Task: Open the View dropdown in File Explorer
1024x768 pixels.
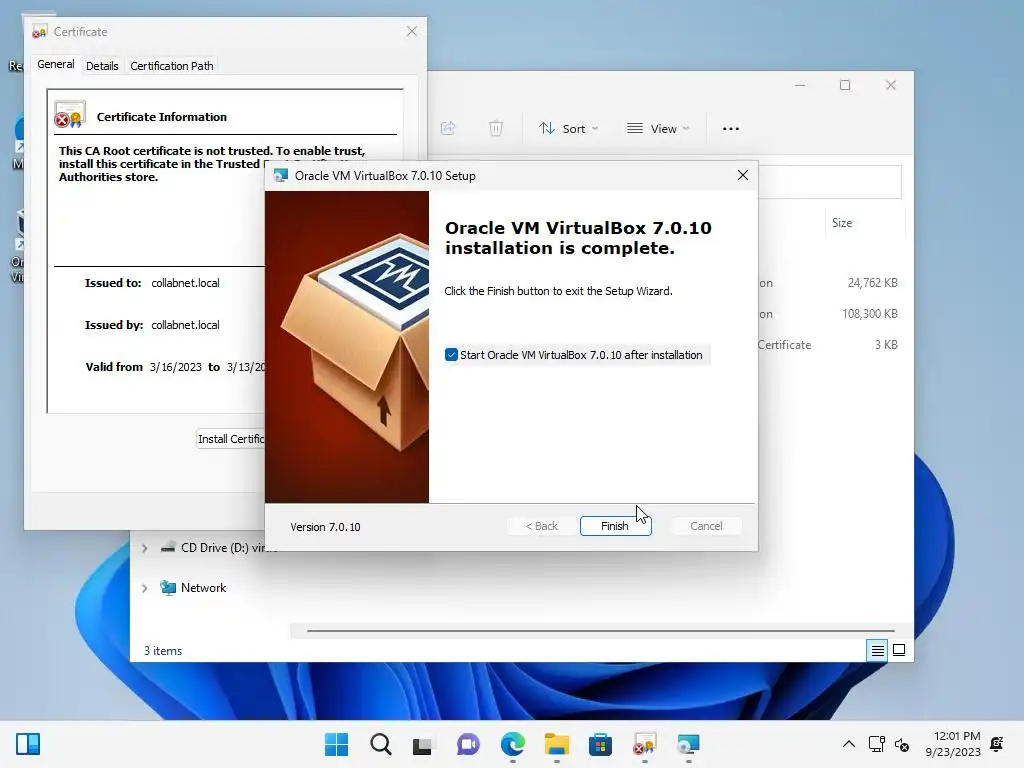Action: coord(658,129)
